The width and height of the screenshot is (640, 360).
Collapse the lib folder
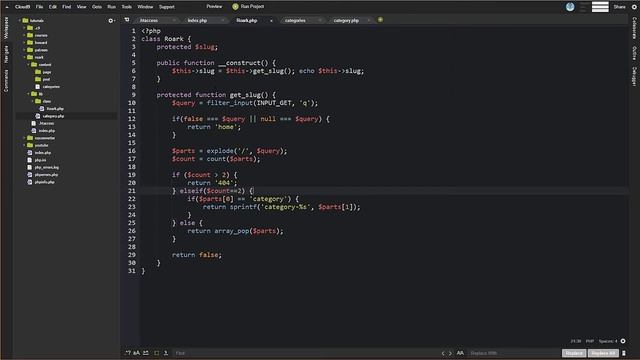(28, 94)
